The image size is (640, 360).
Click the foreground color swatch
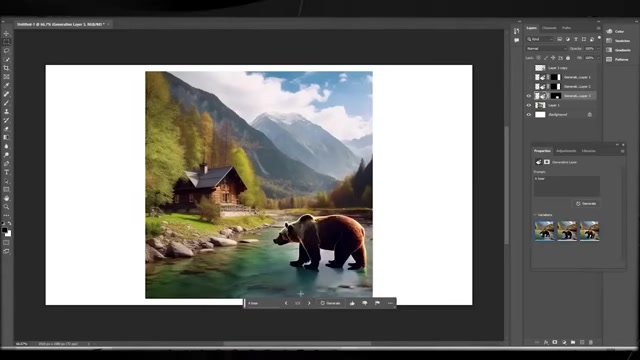(x=4, y=230)
